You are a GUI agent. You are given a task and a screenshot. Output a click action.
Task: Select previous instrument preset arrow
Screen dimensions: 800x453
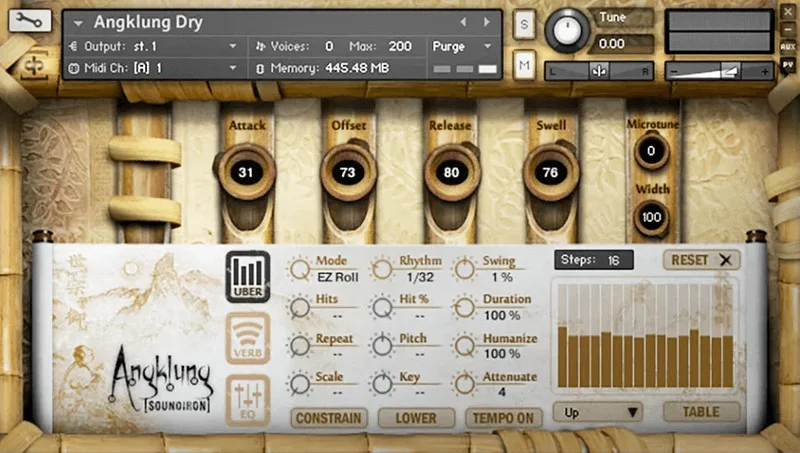pyautogui.click(x=463, y=22)
